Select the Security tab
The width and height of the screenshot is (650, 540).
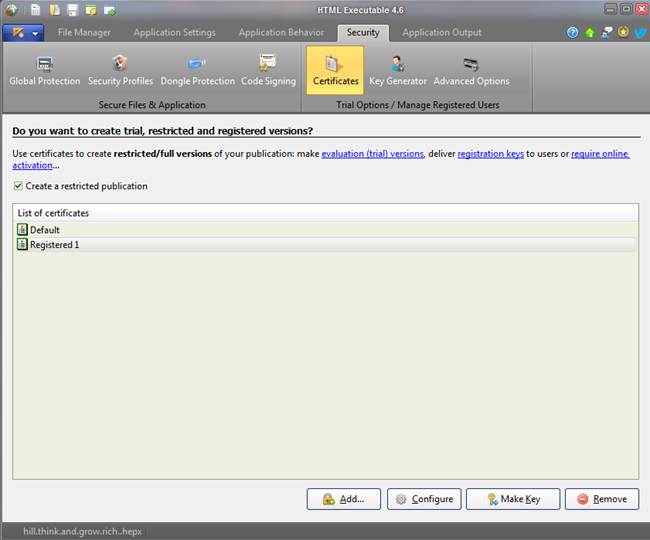(363, 33)
